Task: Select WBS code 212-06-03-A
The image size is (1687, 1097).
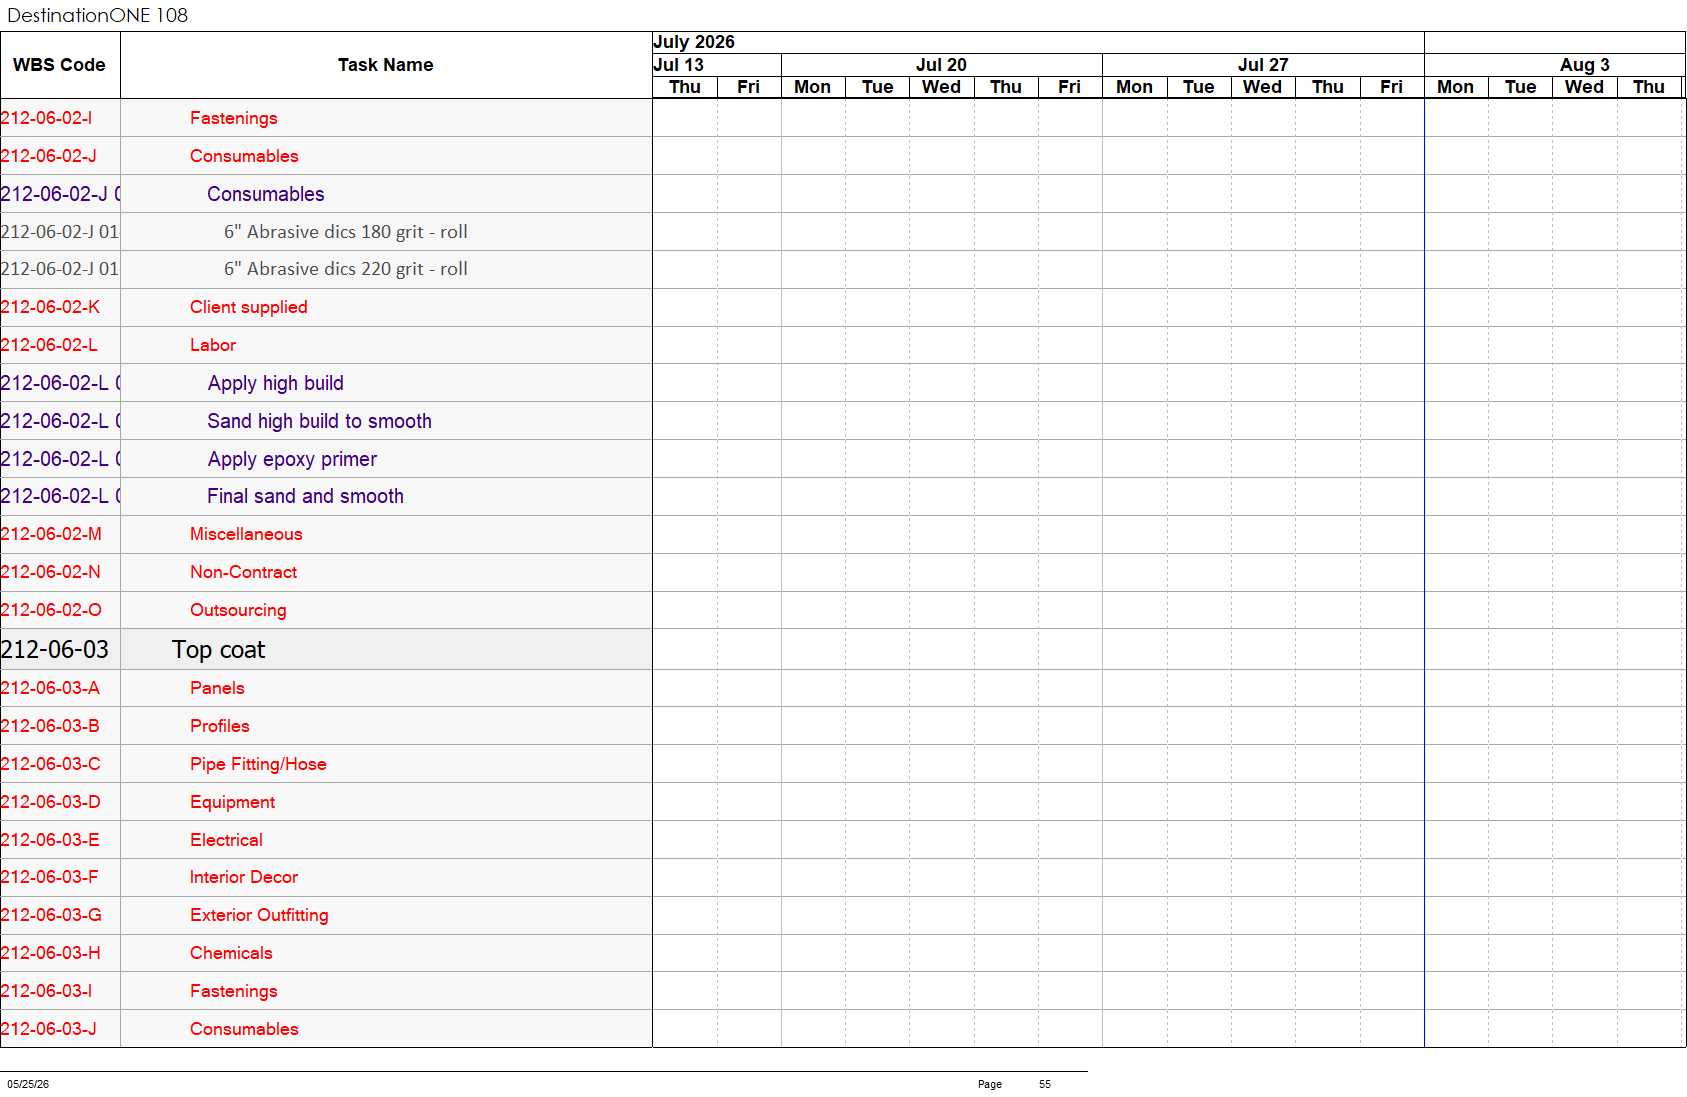Action: (50, 688)
